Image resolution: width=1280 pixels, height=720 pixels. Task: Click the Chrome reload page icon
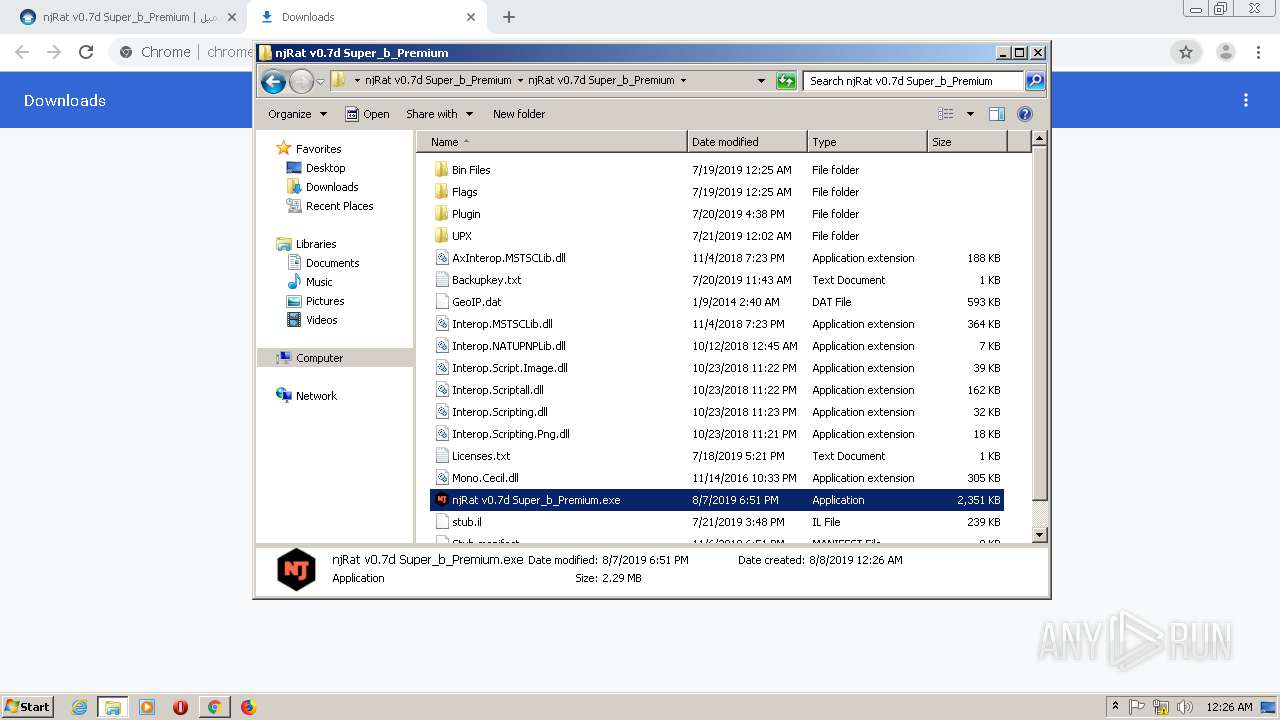tap(86, 52)
